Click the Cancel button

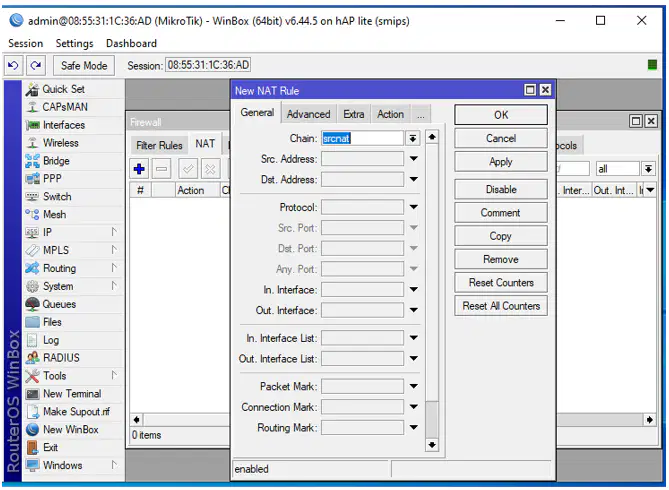pyautogui.click(x=501, y=139)
